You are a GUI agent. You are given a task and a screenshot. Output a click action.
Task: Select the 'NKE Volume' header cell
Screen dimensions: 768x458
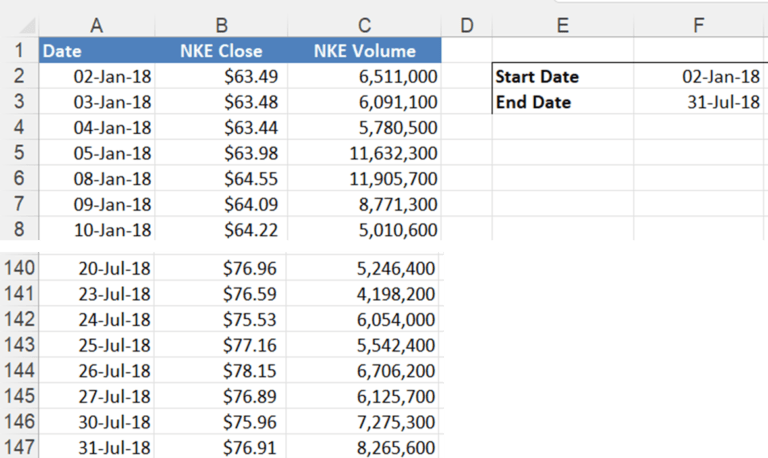[x=363, y=50]
